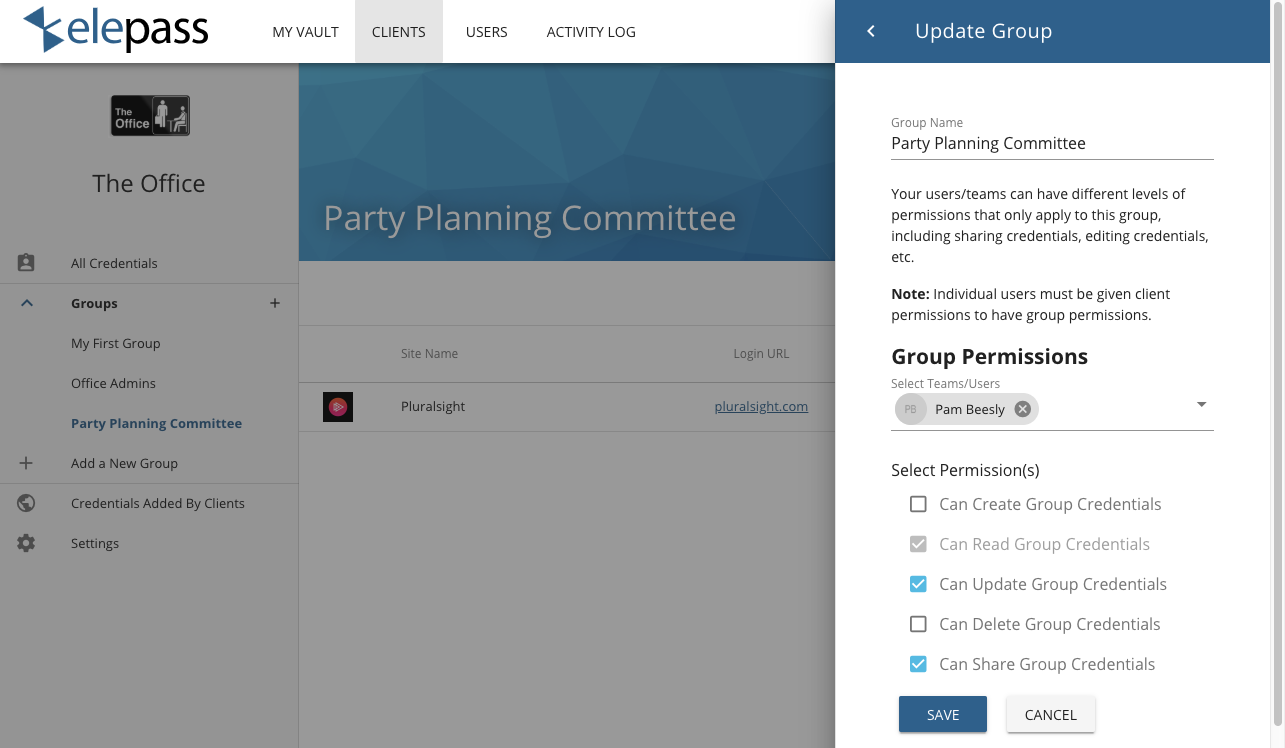Viewport: 1285px width, 748px height.
Task: Click inside the Group Name field
Action: pyautogui.click(x=1050, y=143)
